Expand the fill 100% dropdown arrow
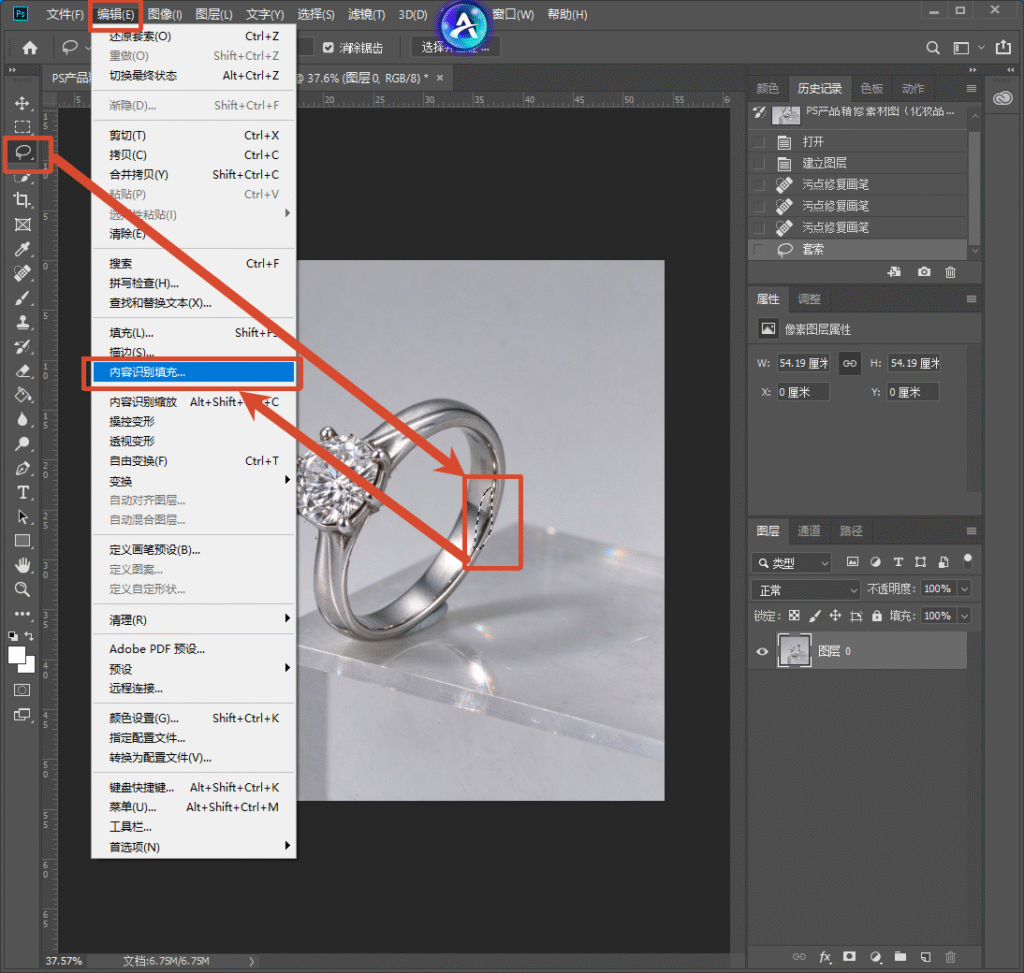Image resolution: width=1024 pixels, height=973 pixels. pos(964,616)
